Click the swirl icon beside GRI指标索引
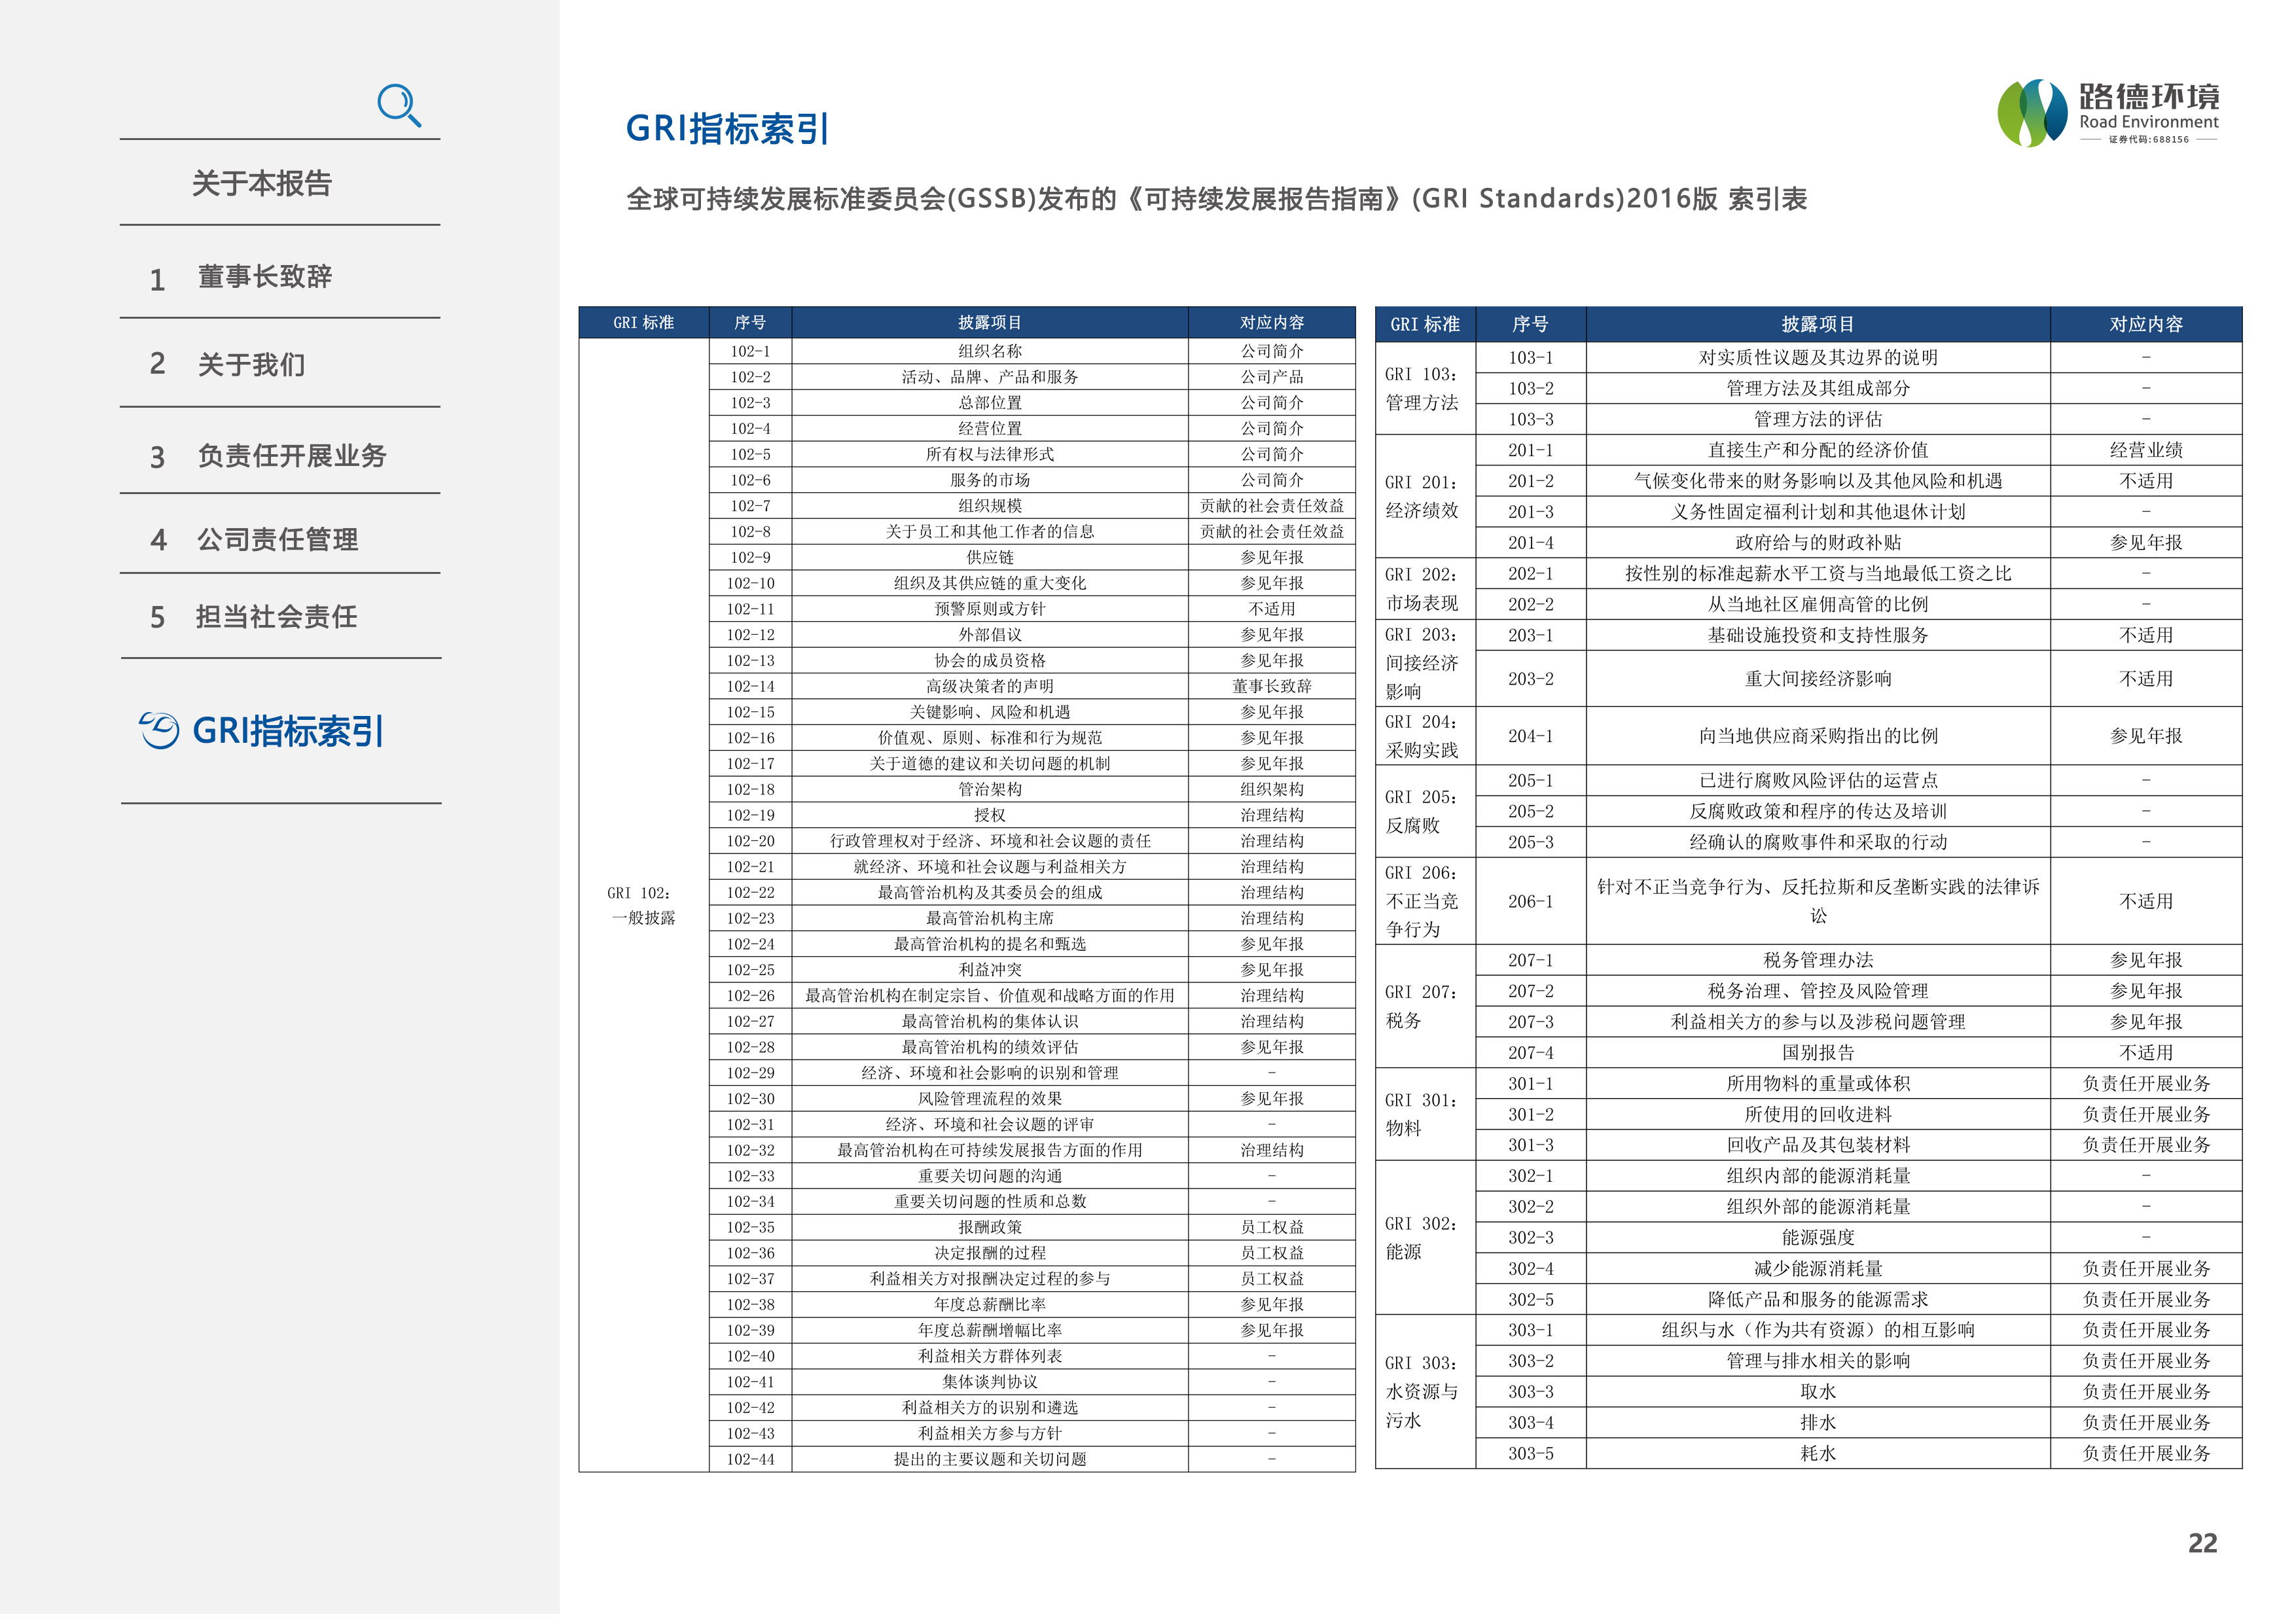2296x1623 pixels. (x=159, y=731)
